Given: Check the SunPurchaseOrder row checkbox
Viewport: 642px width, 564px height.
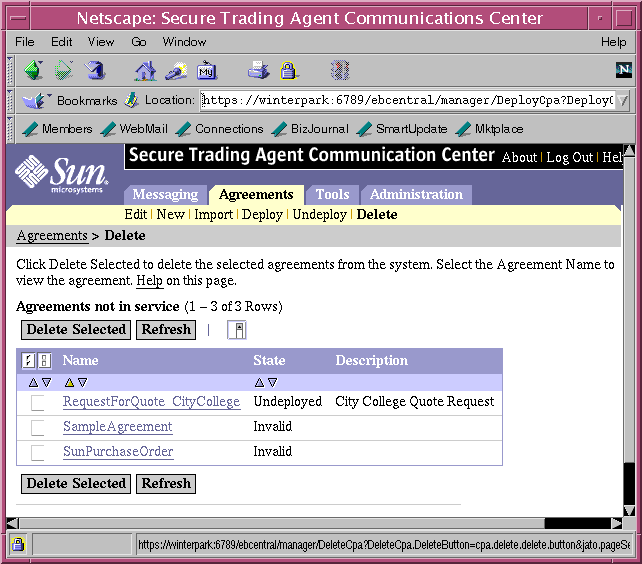Looking at the screenshot, I should coord(38,453).
